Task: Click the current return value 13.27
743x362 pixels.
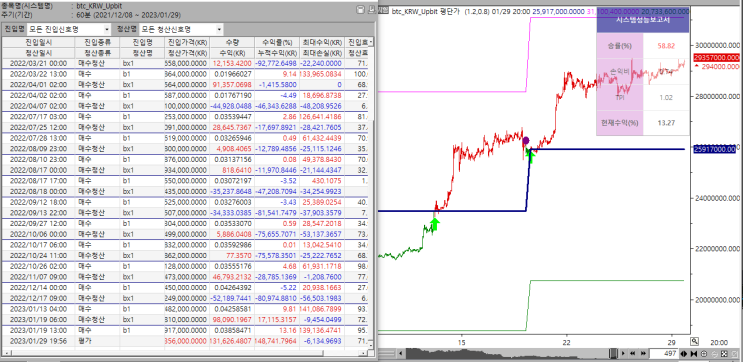Action: pyautogui.click(x=666, y=123)
